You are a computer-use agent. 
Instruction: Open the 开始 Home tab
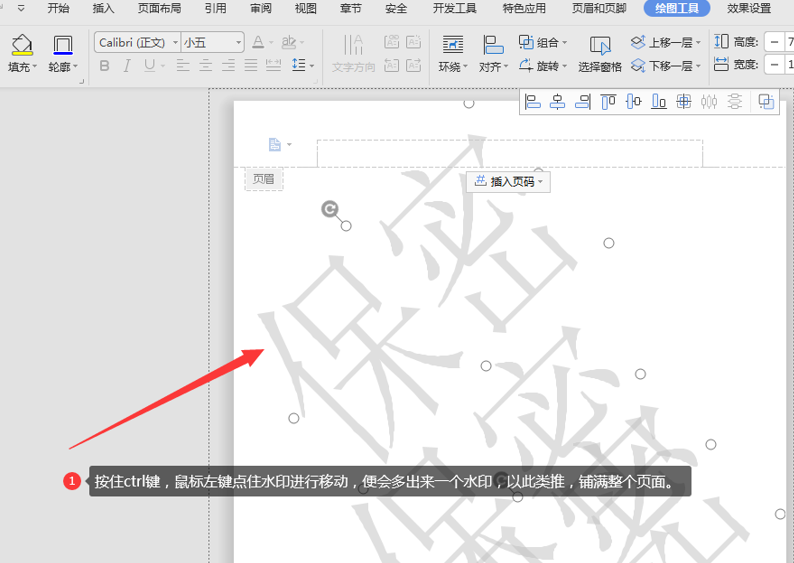(x=58, y=8)
